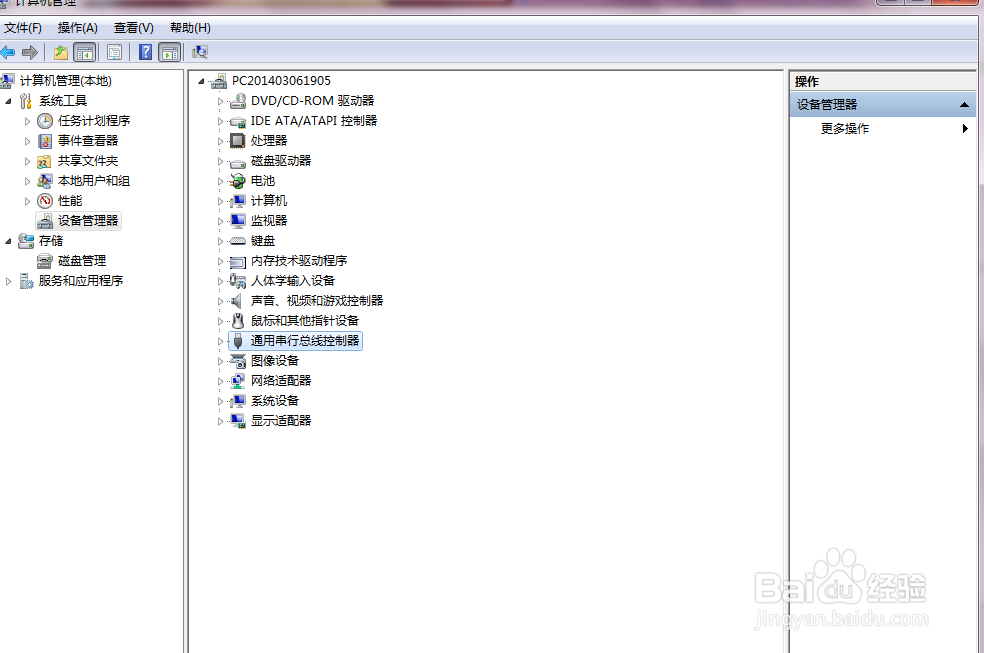The image size is (984, 653).
Task: Open the 更多操作 submenu
Action: [x=882, y=129]
